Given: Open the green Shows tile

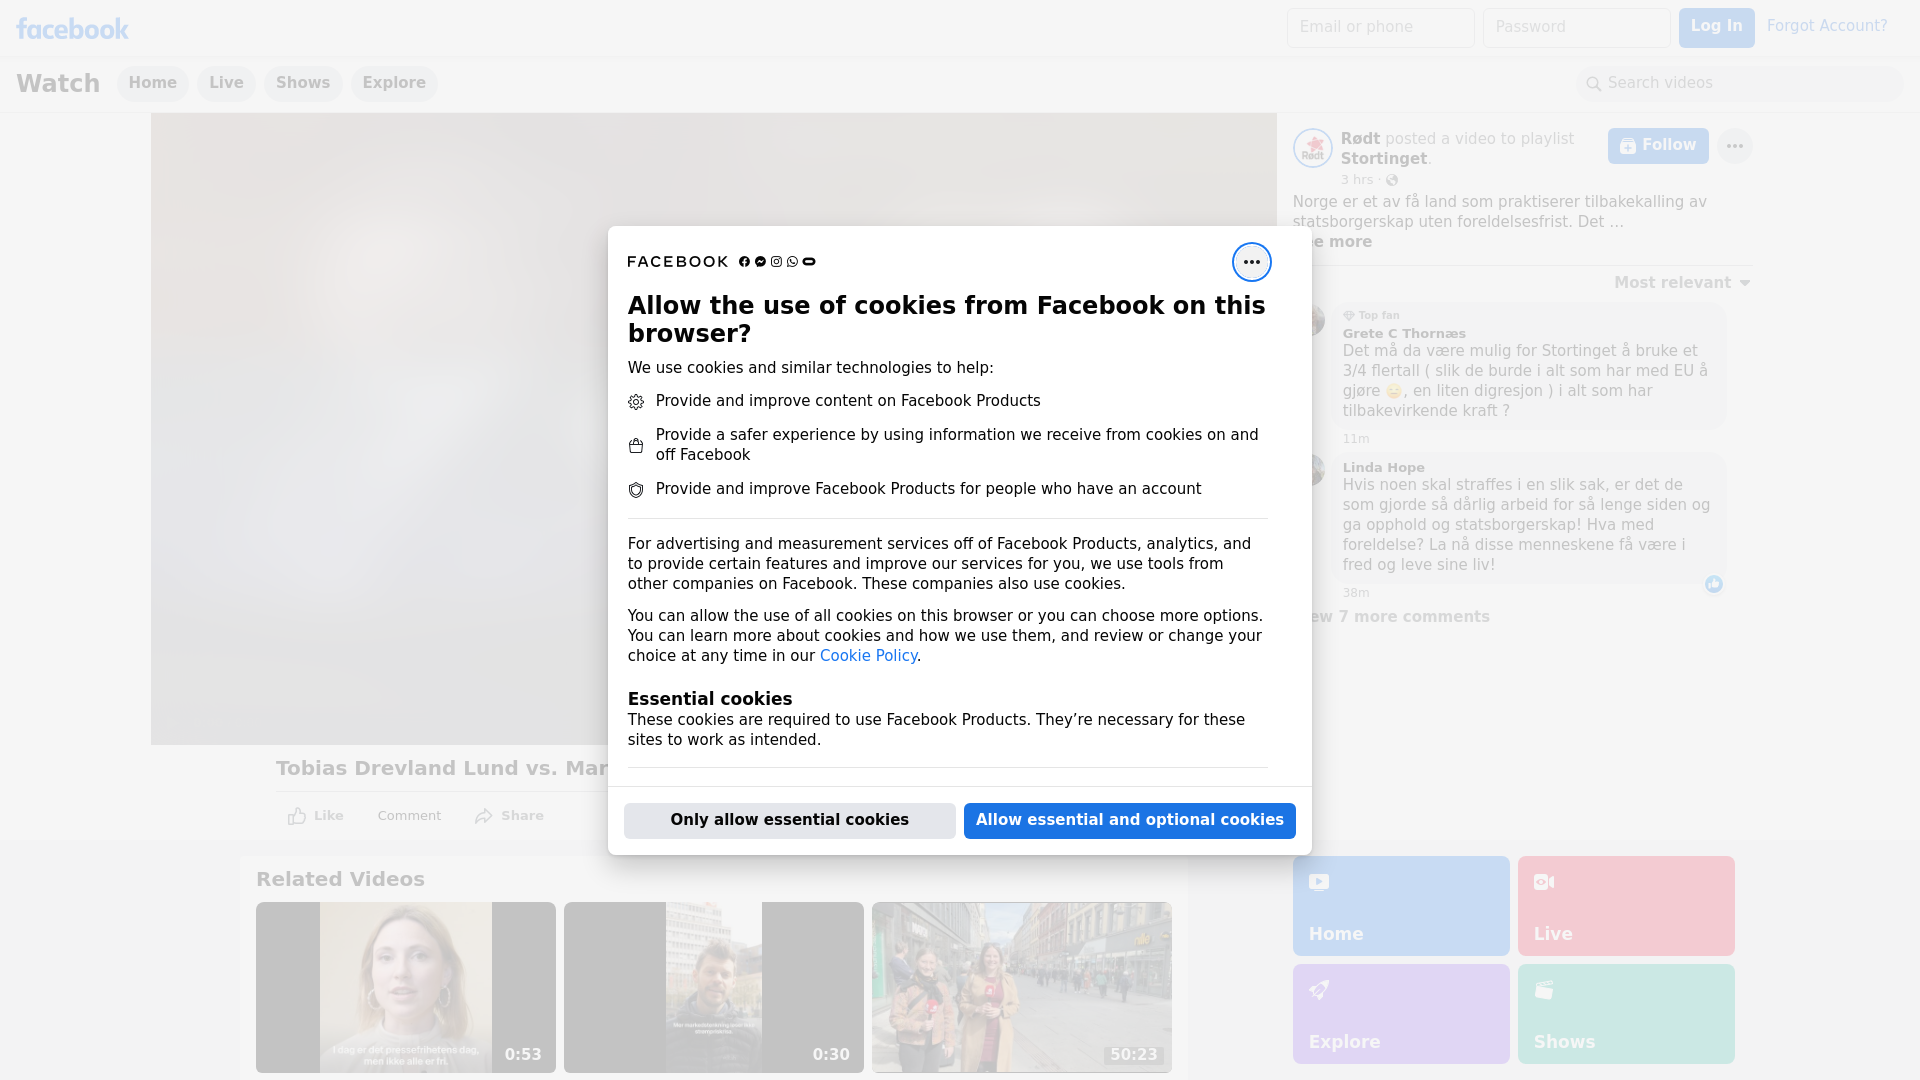Looking at the screenshot, I should (1625, 1013).
